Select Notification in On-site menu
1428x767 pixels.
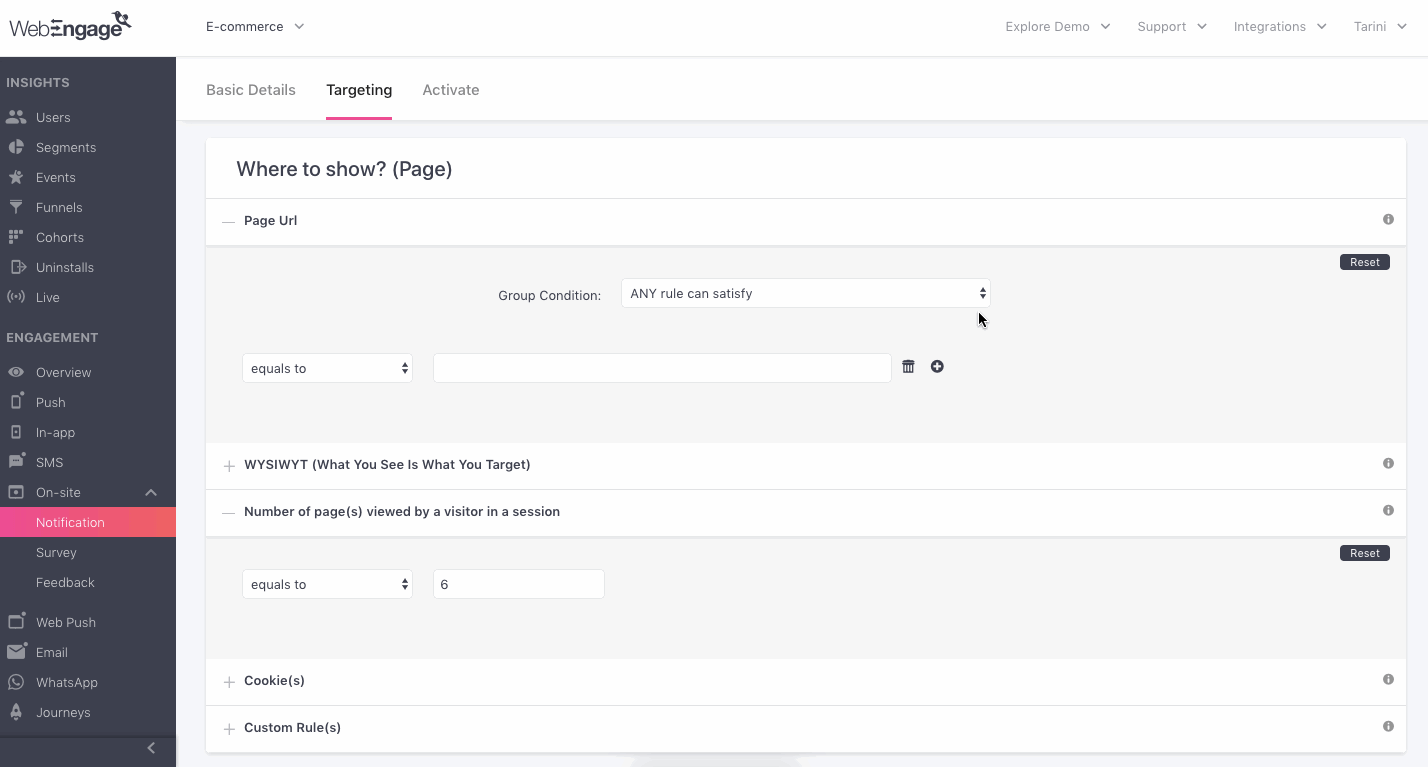point(88,522)
